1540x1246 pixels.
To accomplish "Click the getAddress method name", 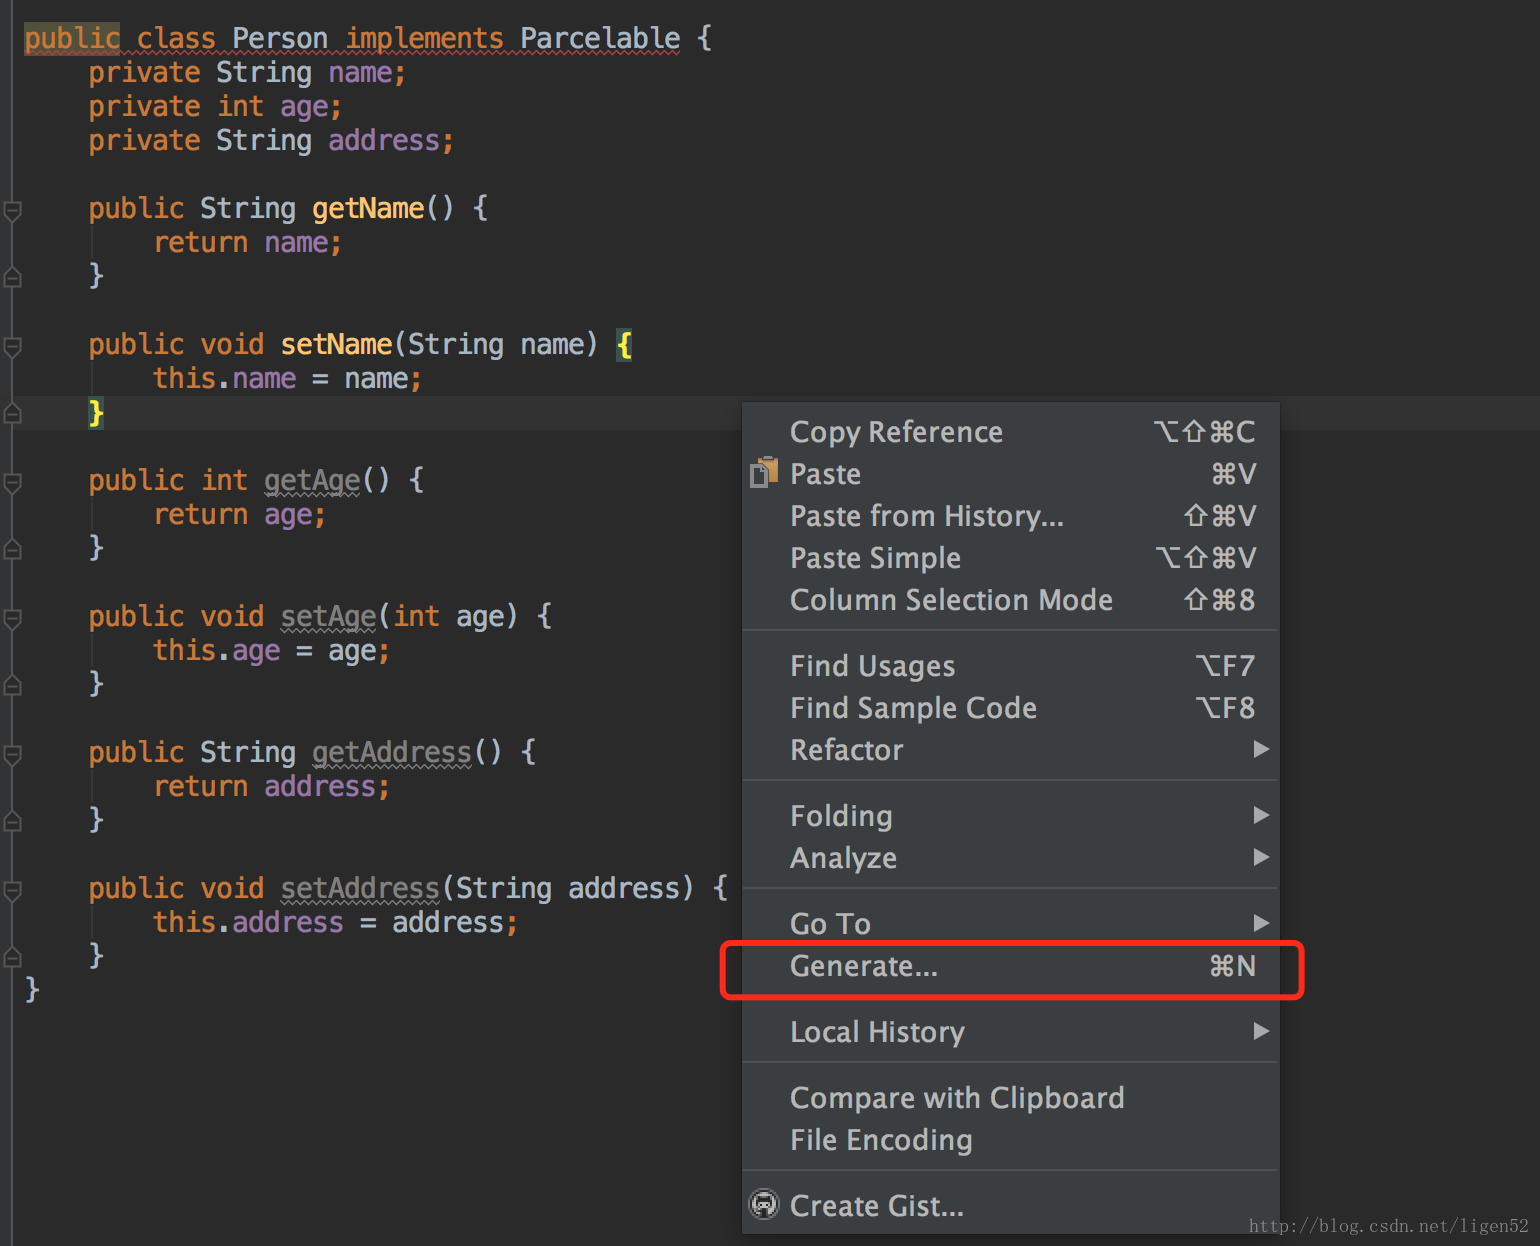I will click(392, 752).
